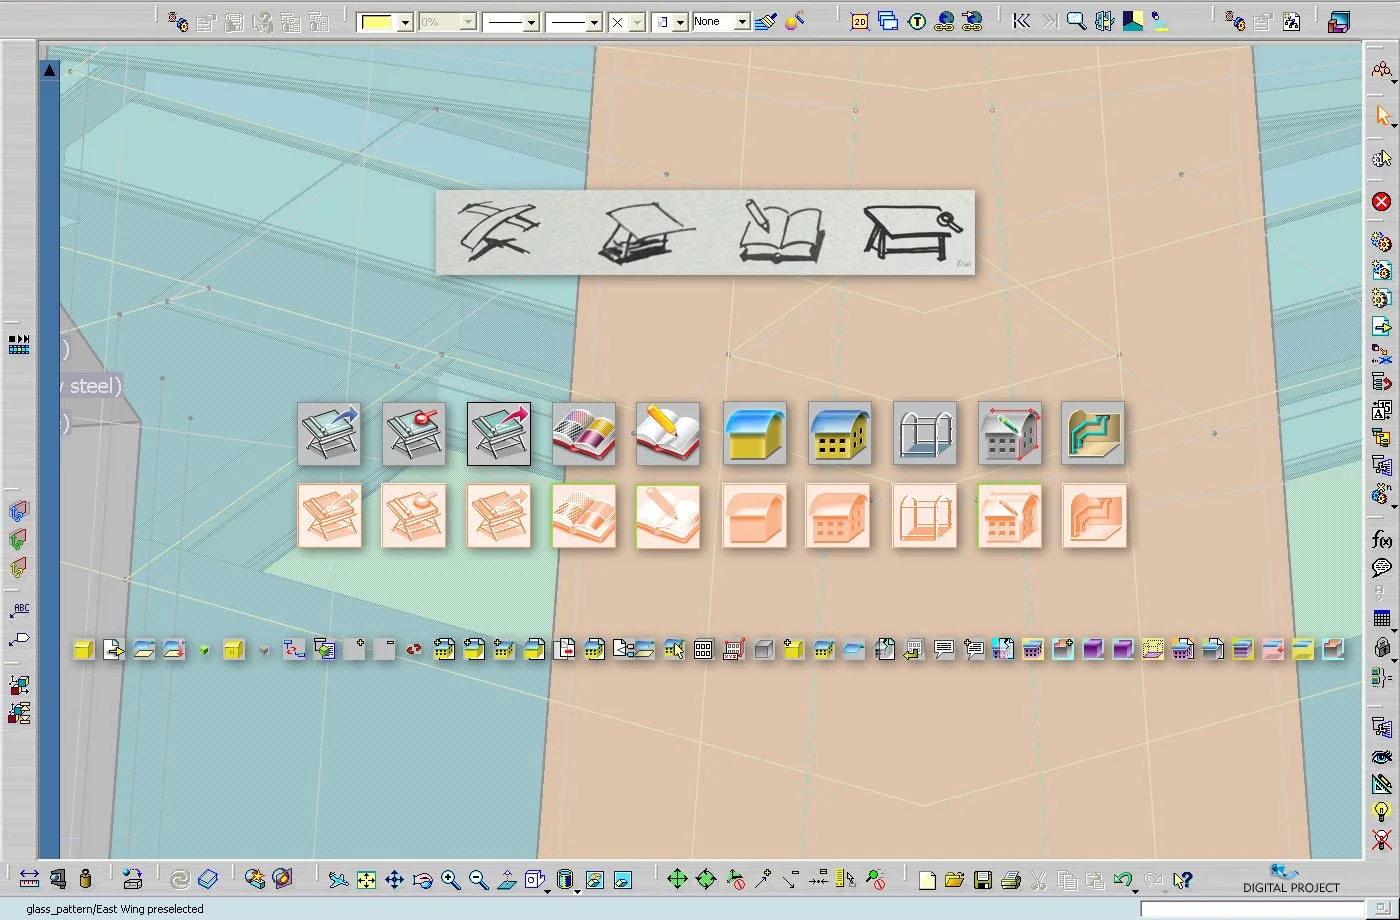Open the second line type dropdown

point(594,22)
